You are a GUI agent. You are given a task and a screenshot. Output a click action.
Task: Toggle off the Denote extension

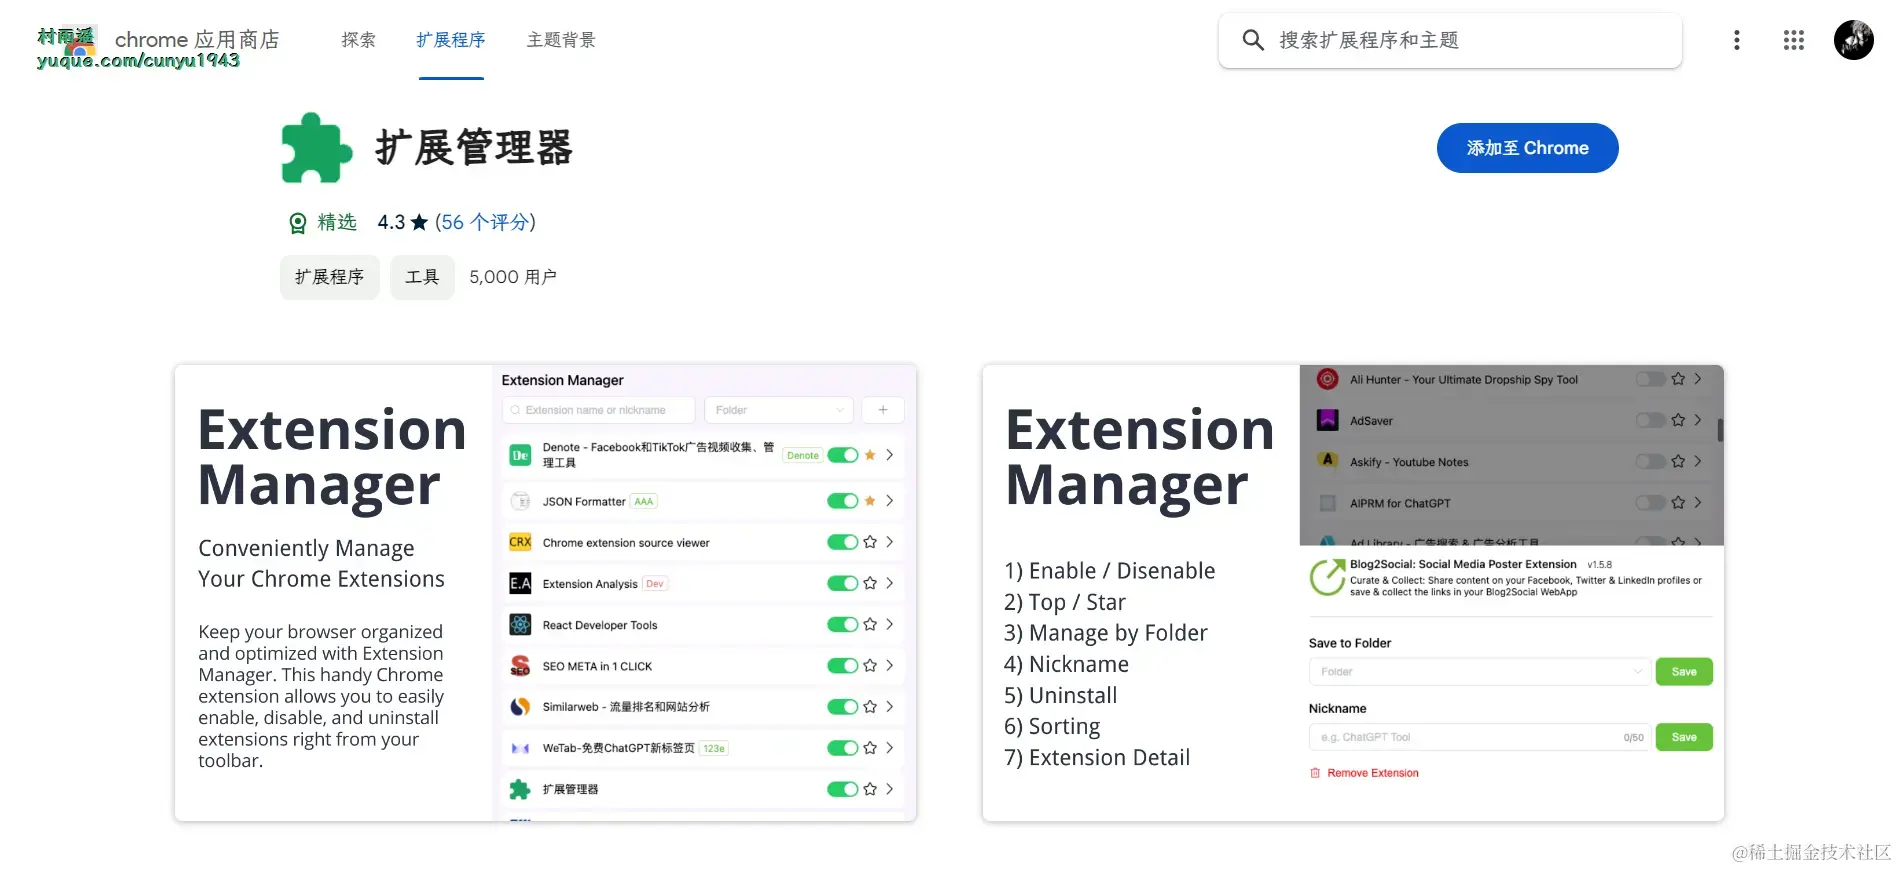click(843, 455)
